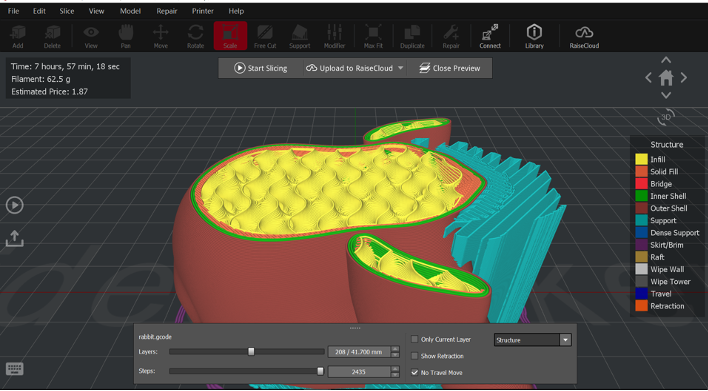The image size is (708, 391).
Task: Expand Upload to RaiseCloud dropdown arrow
Action: (401, 68)
